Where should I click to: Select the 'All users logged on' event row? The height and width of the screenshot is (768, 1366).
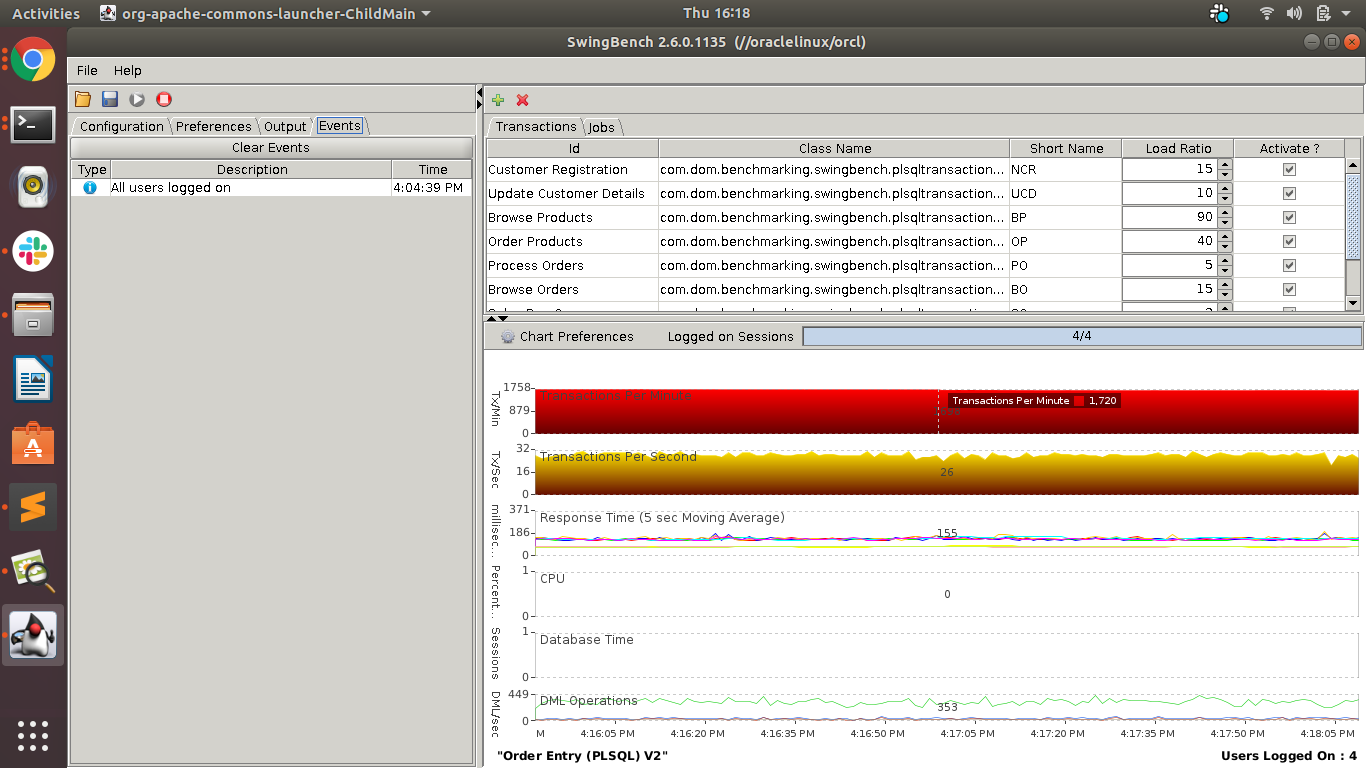271,188
